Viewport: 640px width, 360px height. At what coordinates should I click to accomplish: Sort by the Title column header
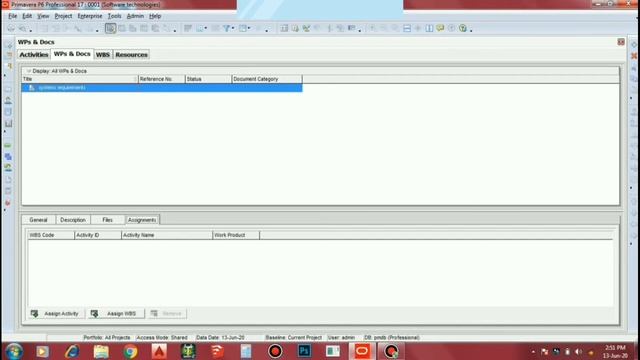[80, 79]
